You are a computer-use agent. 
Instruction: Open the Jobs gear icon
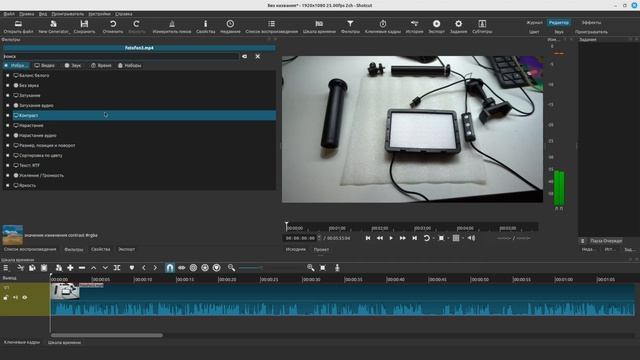coord(458,24)
